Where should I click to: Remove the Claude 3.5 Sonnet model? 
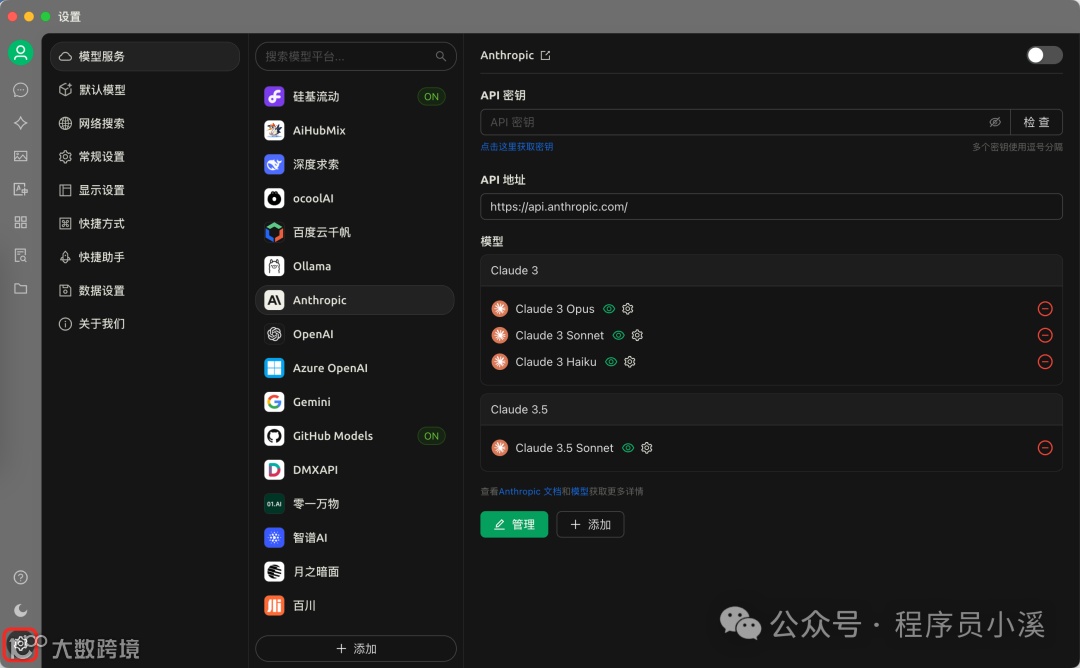click(1045, 448)
